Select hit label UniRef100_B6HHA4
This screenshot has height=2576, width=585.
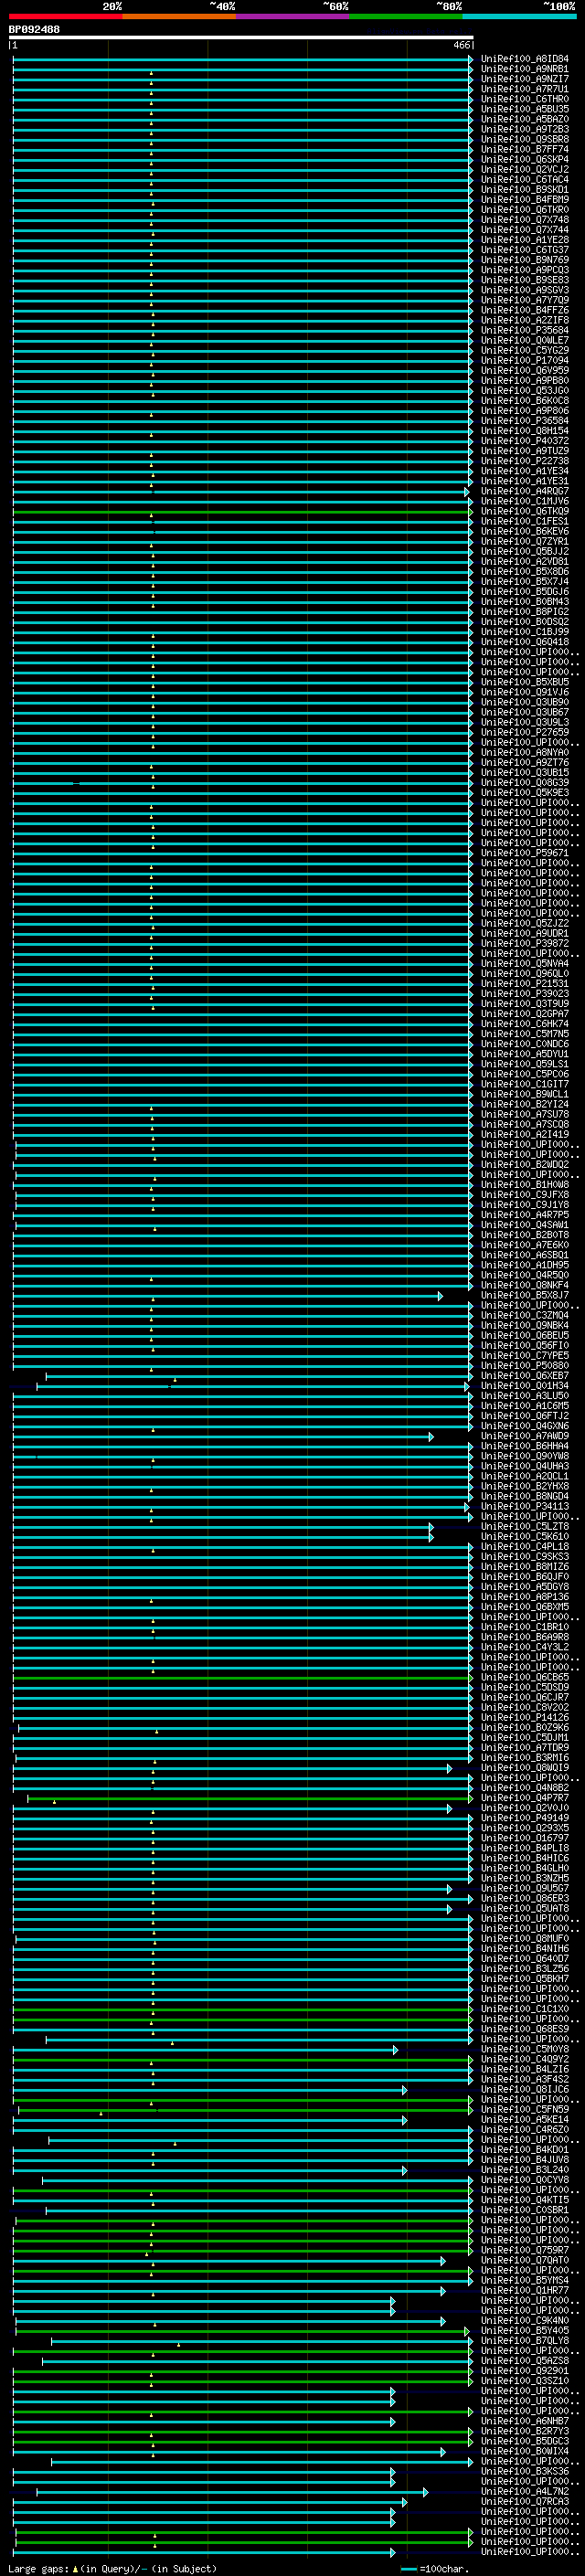525,1446
